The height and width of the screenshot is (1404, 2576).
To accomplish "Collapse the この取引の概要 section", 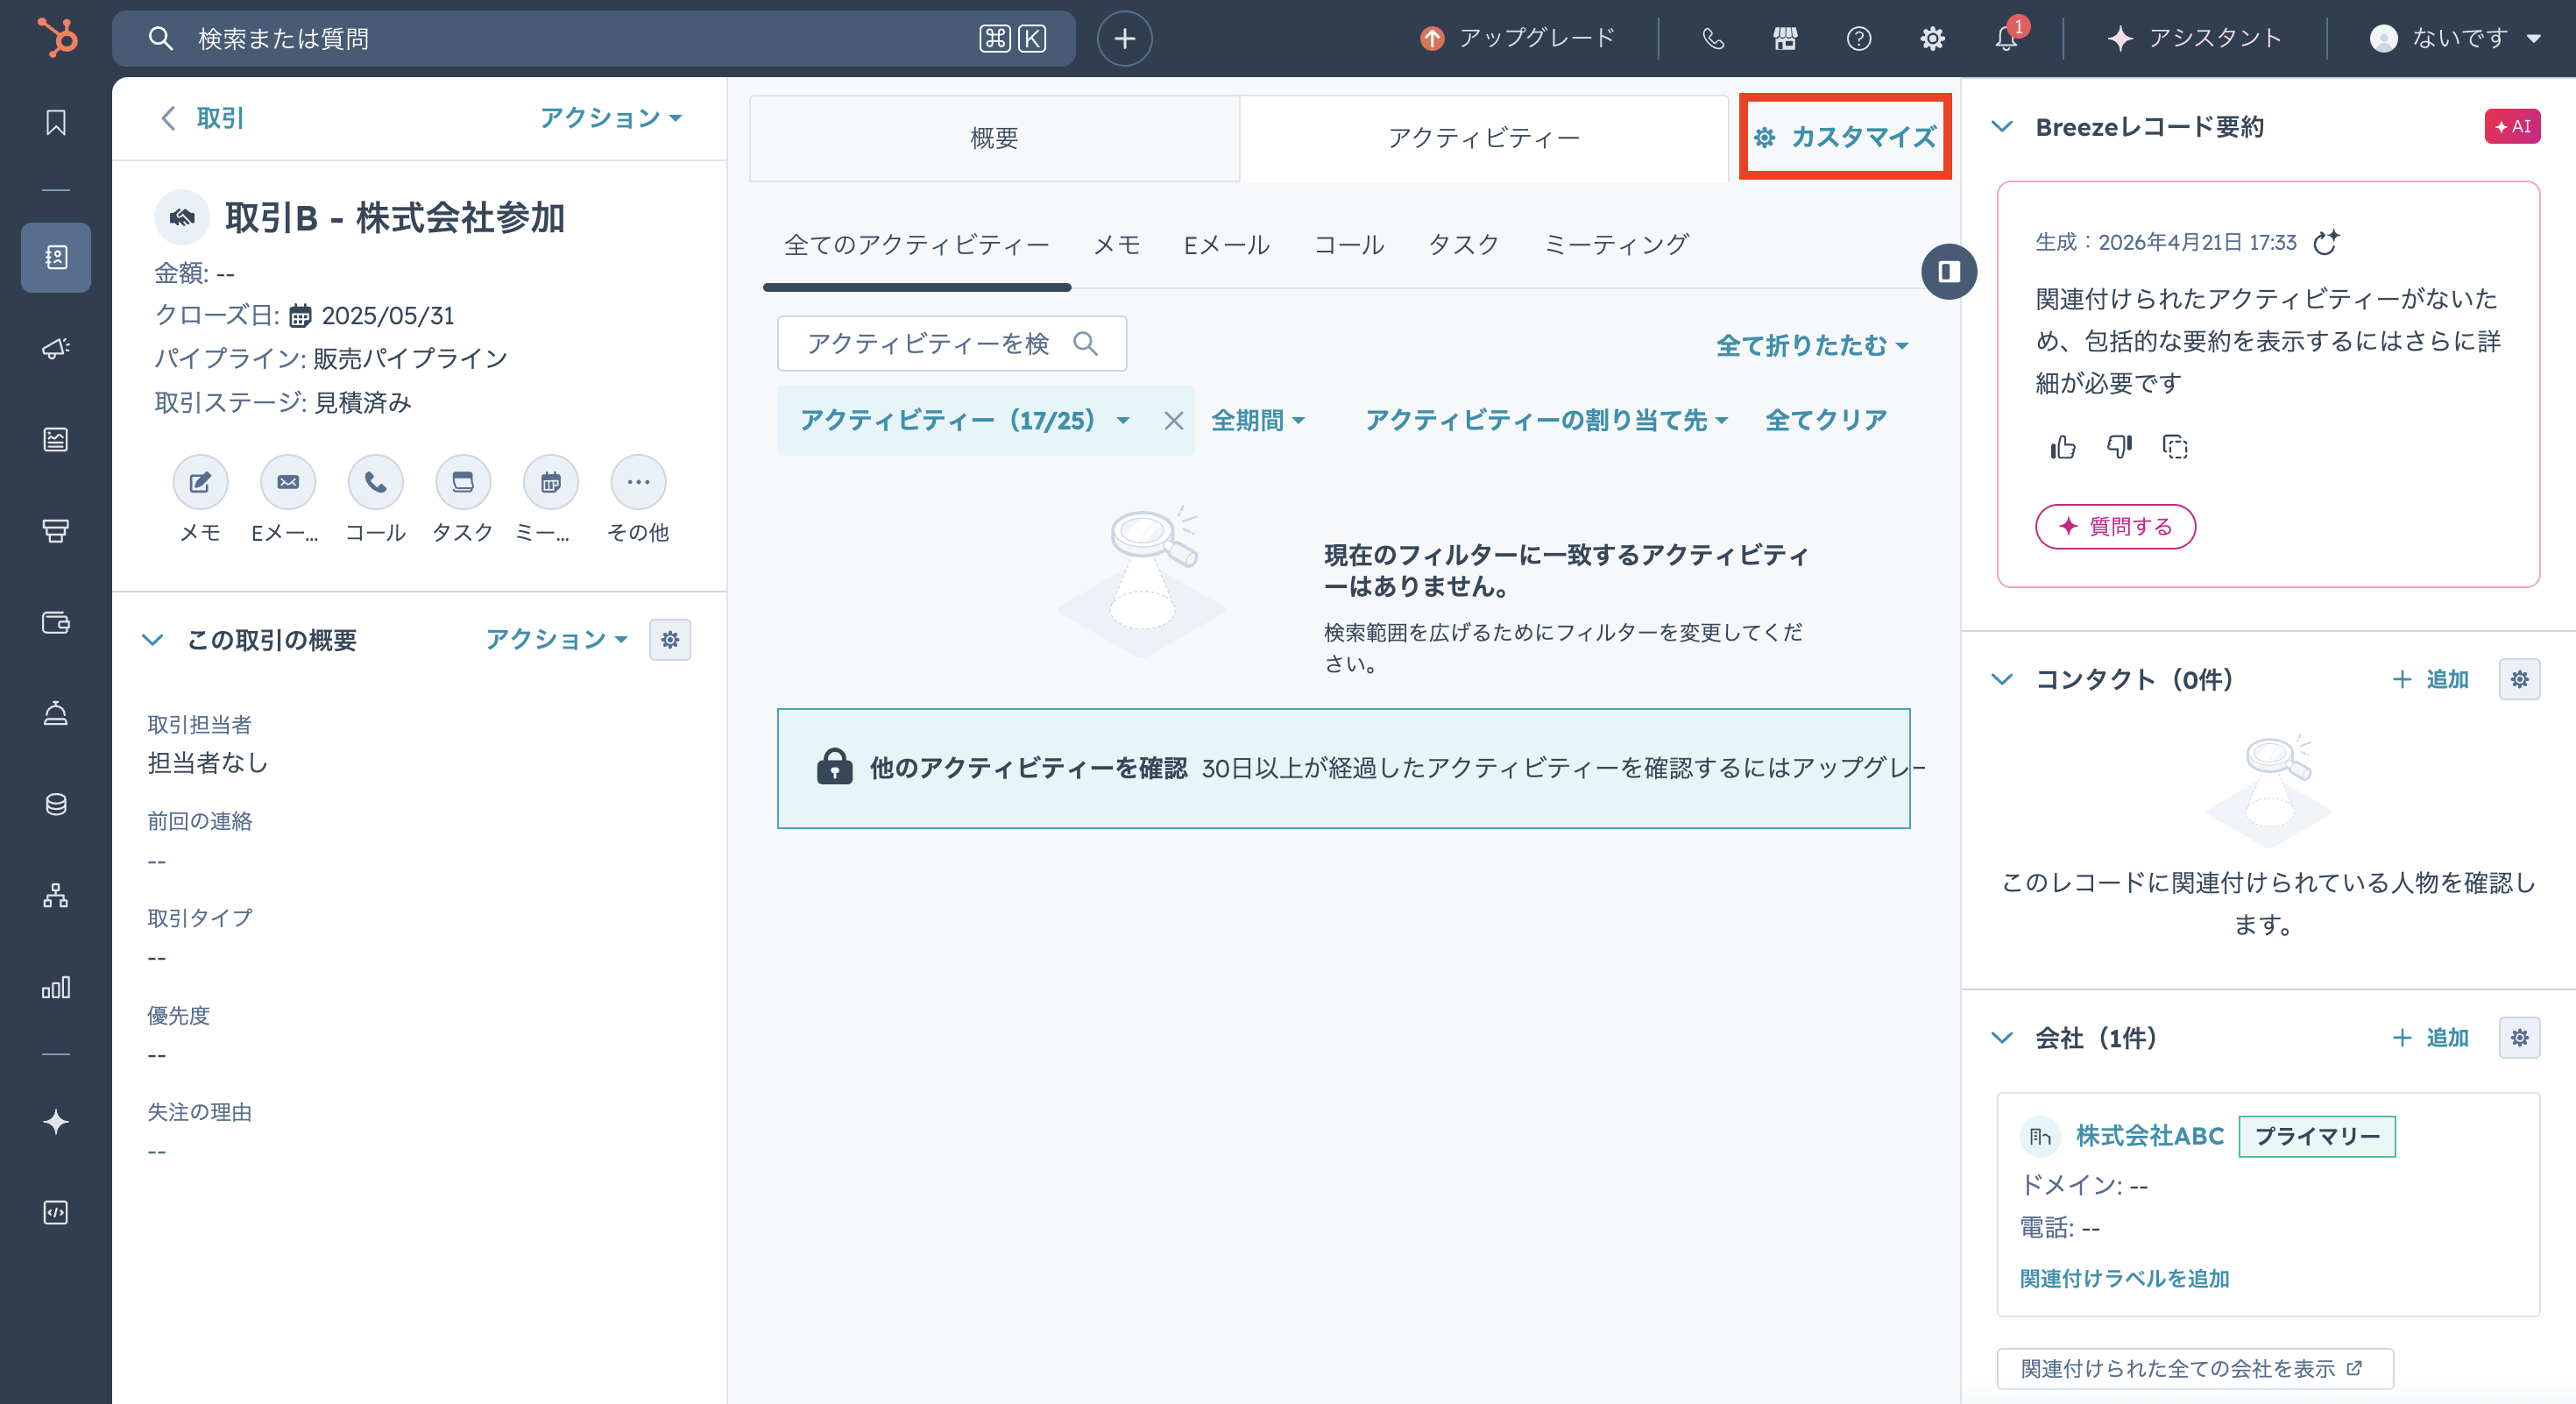I will pos(152,640).
